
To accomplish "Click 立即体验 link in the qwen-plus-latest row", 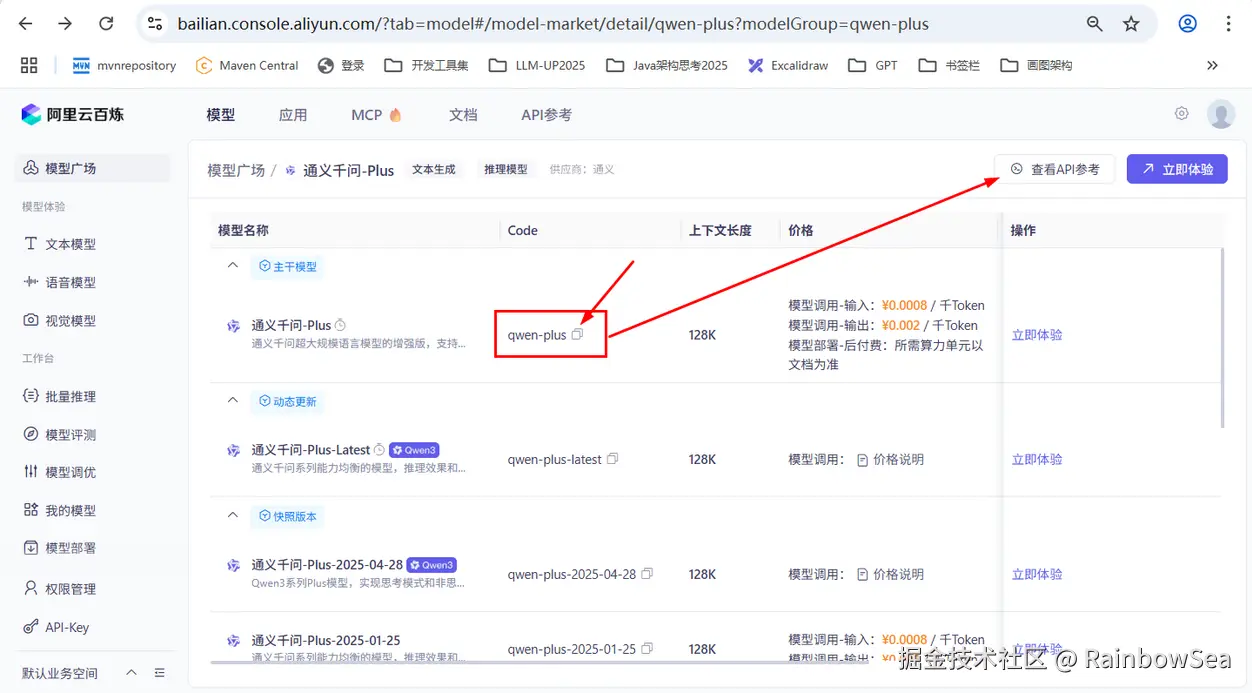I will [x=1037, y=459].
